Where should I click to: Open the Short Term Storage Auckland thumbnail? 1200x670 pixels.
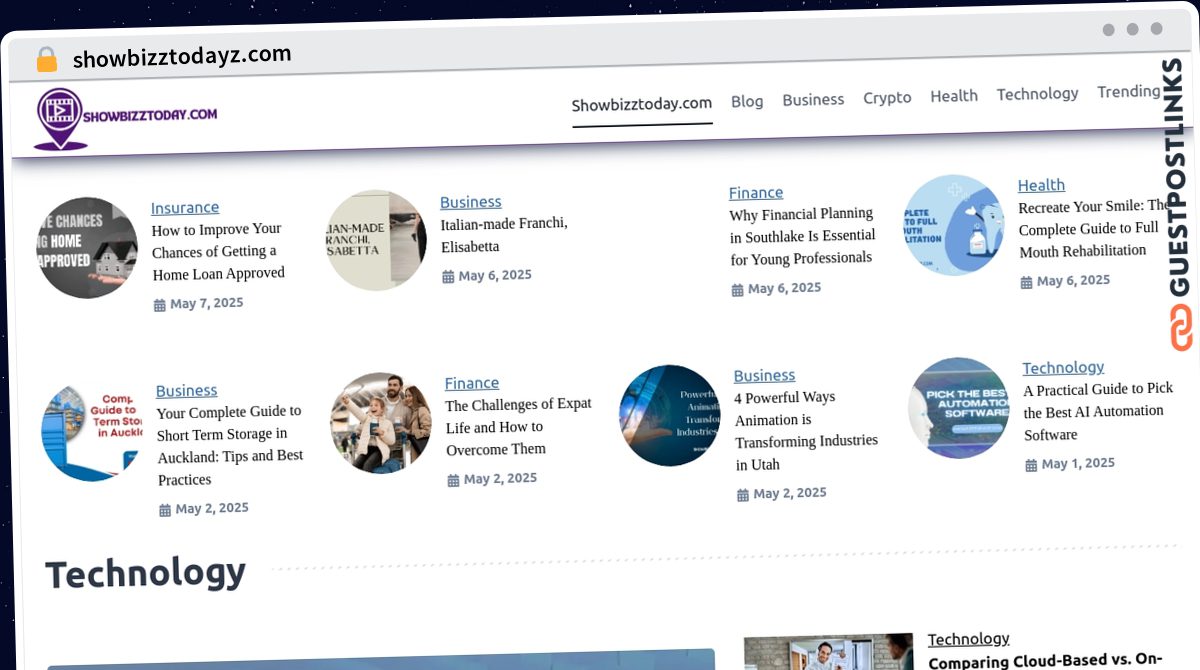coord(92,432)
